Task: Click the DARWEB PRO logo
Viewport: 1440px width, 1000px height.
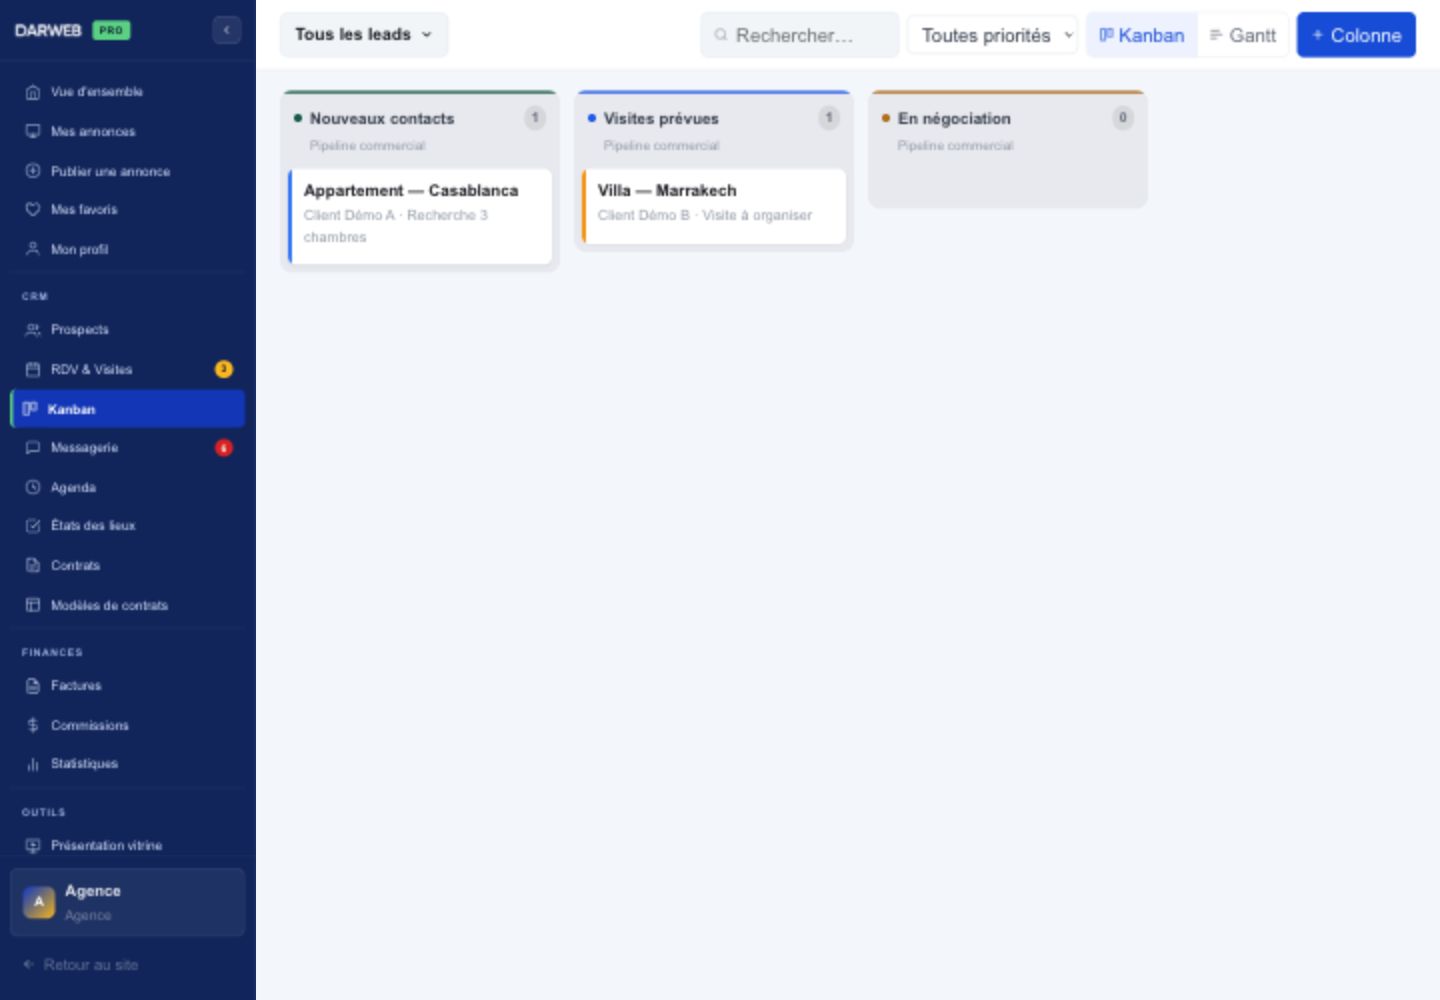Action: (72, 30)
